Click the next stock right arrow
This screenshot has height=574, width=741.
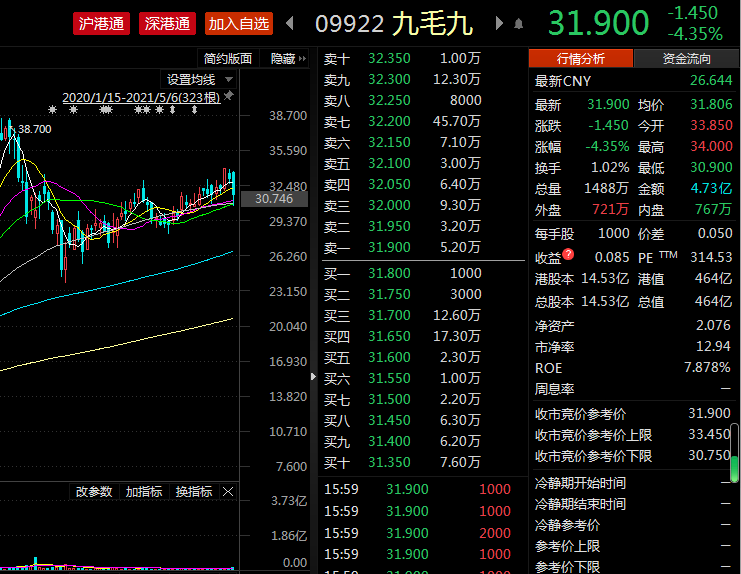pos(499,23)
